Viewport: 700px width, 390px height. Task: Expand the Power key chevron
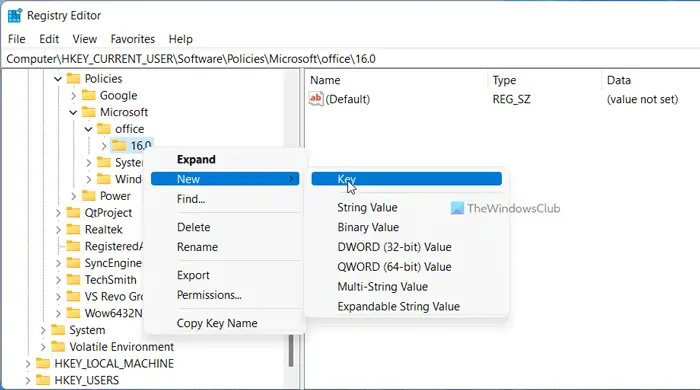(x=73, y=196)
